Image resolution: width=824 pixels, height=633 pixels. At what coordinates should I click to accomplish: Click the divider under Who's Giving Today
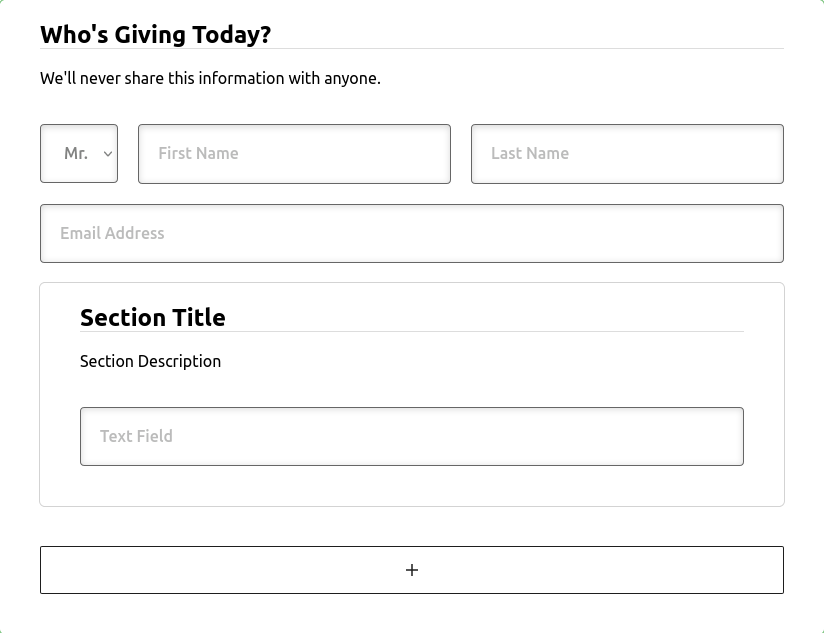point(411,52)
